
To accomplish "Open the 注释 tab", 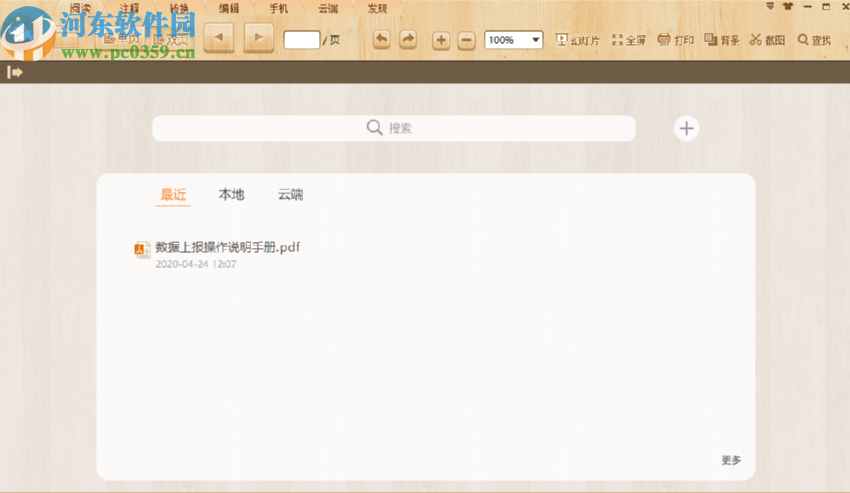I will (x=130, y=9).
